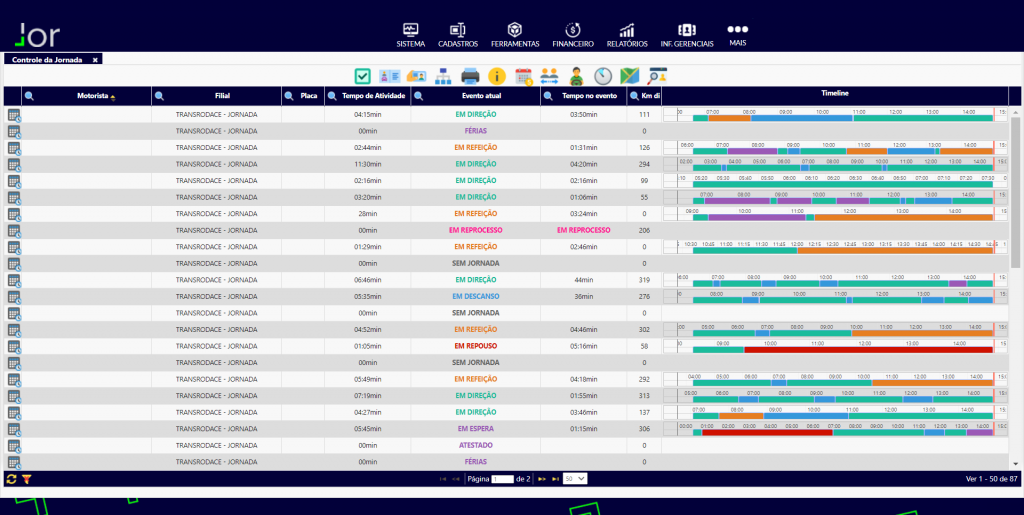Click the magnifier beside Tempo no evento
The width and height of the screenshot is (1024, 515).
[549, 96]
